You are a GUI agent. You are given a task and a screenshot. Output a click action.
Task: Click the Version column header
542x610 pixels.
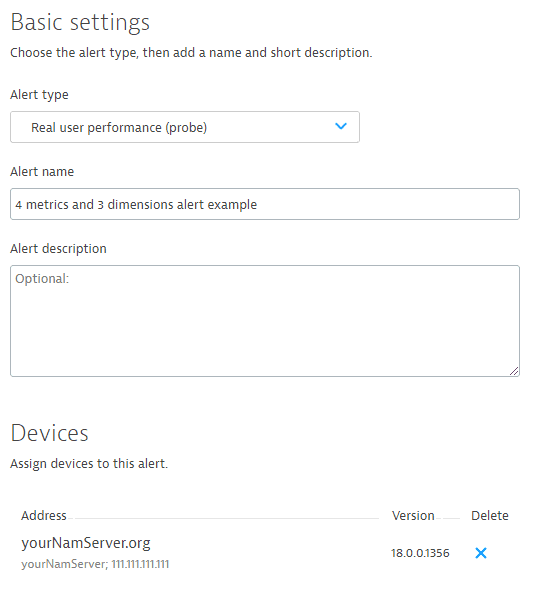coord(413,515)
